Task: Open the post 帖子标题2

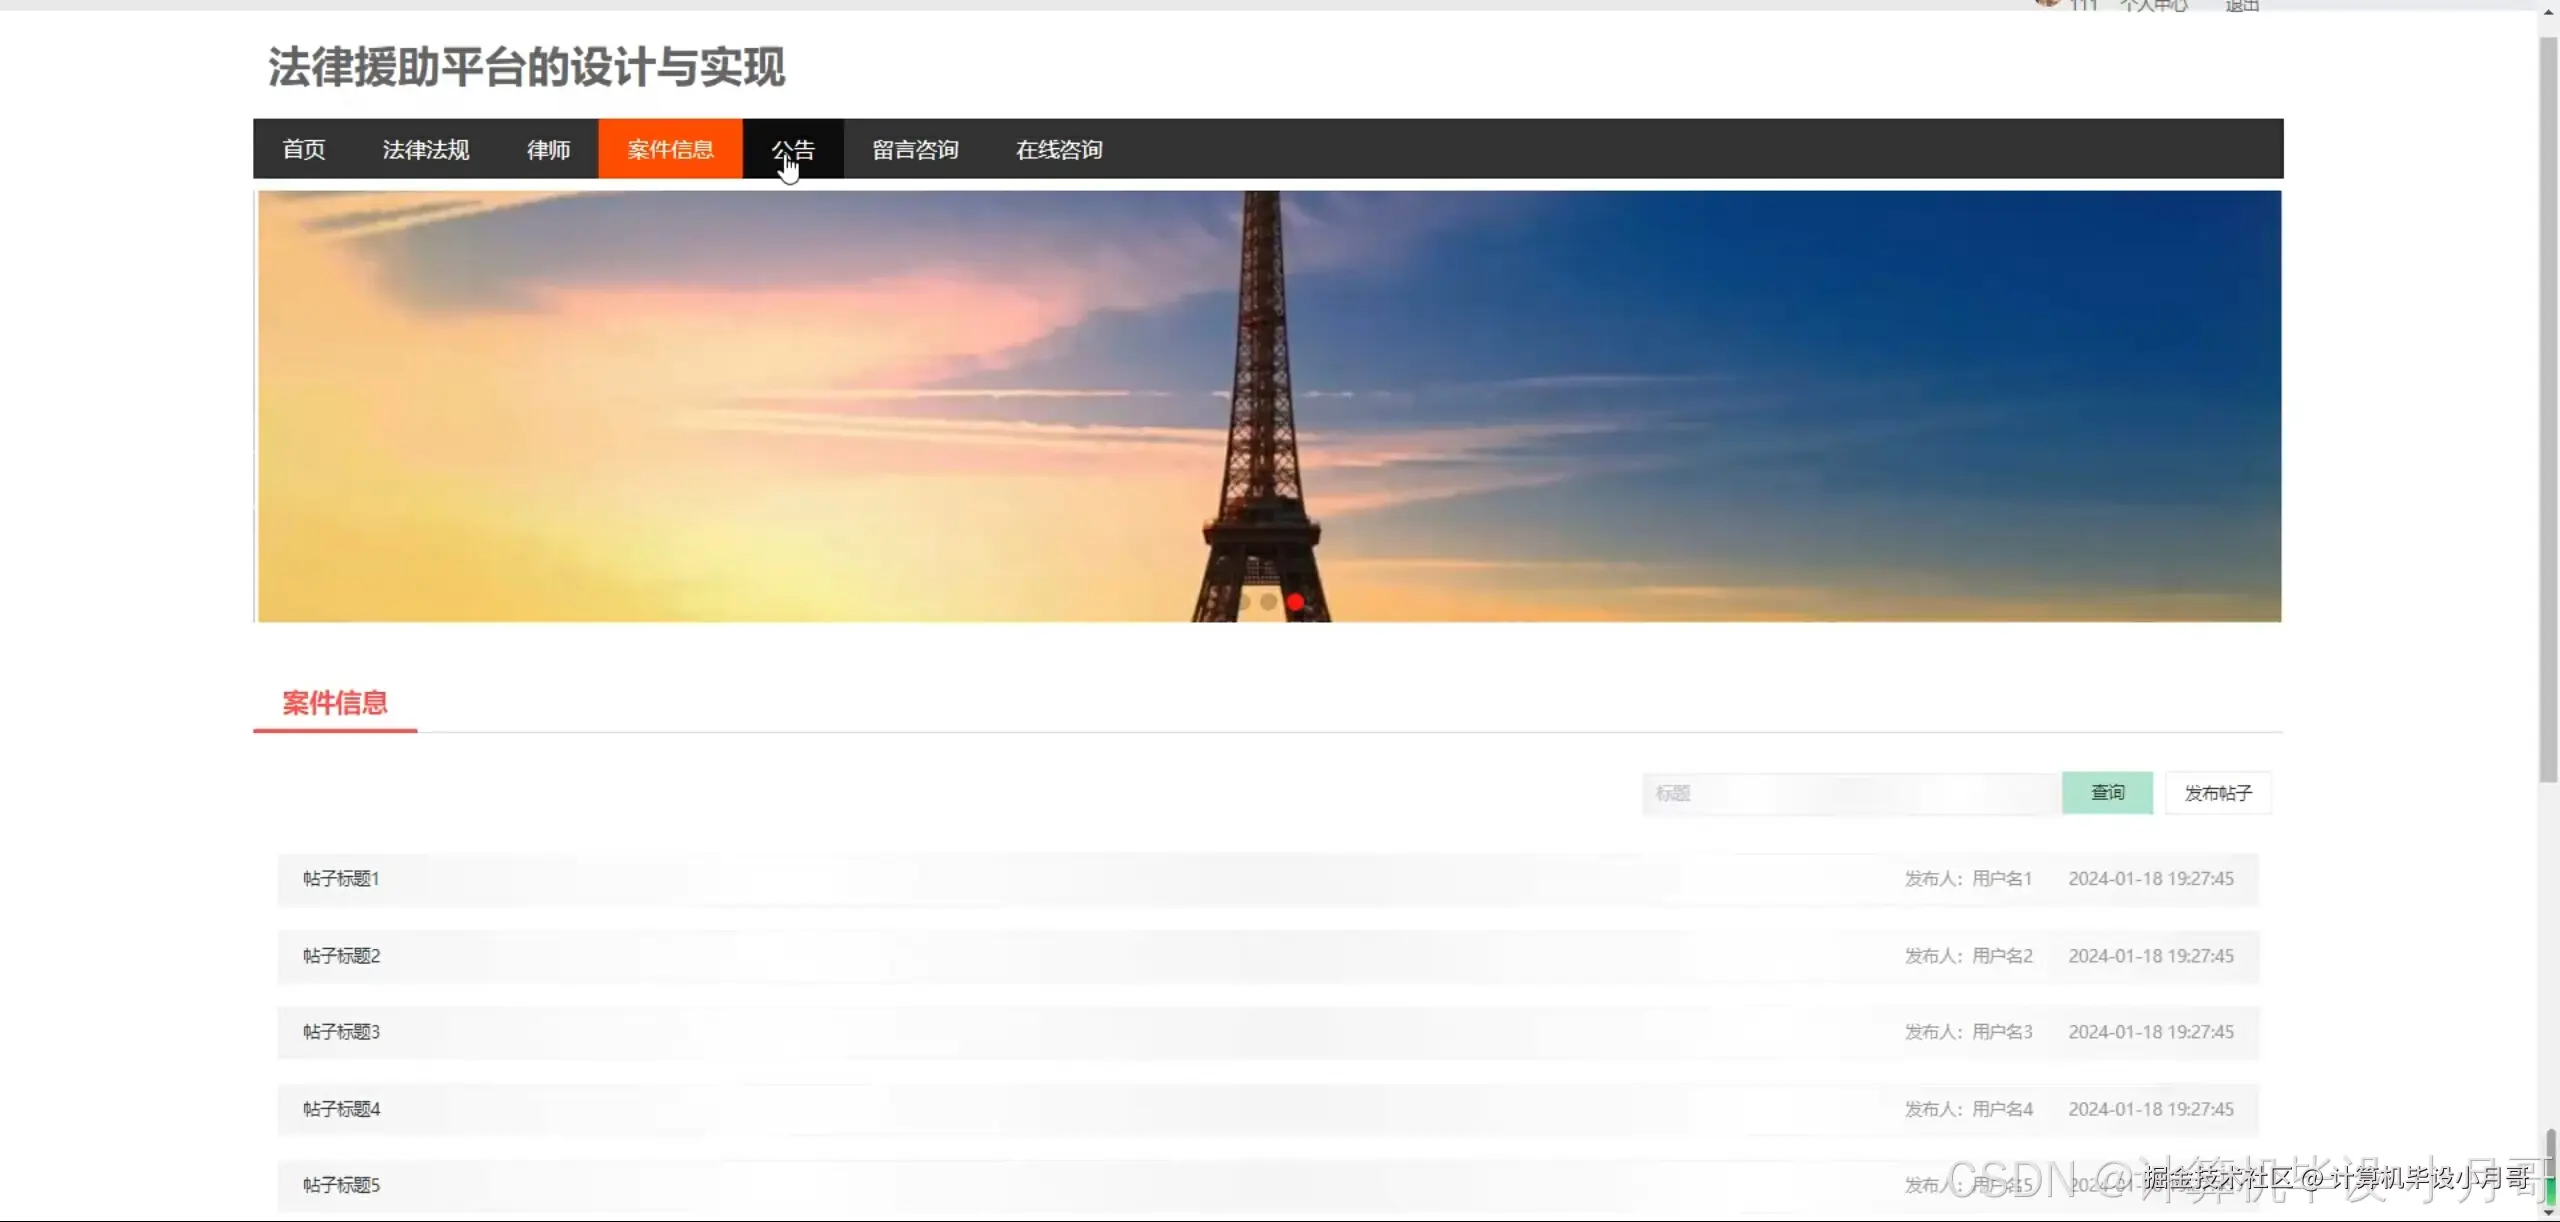Action: click(342, 956)
